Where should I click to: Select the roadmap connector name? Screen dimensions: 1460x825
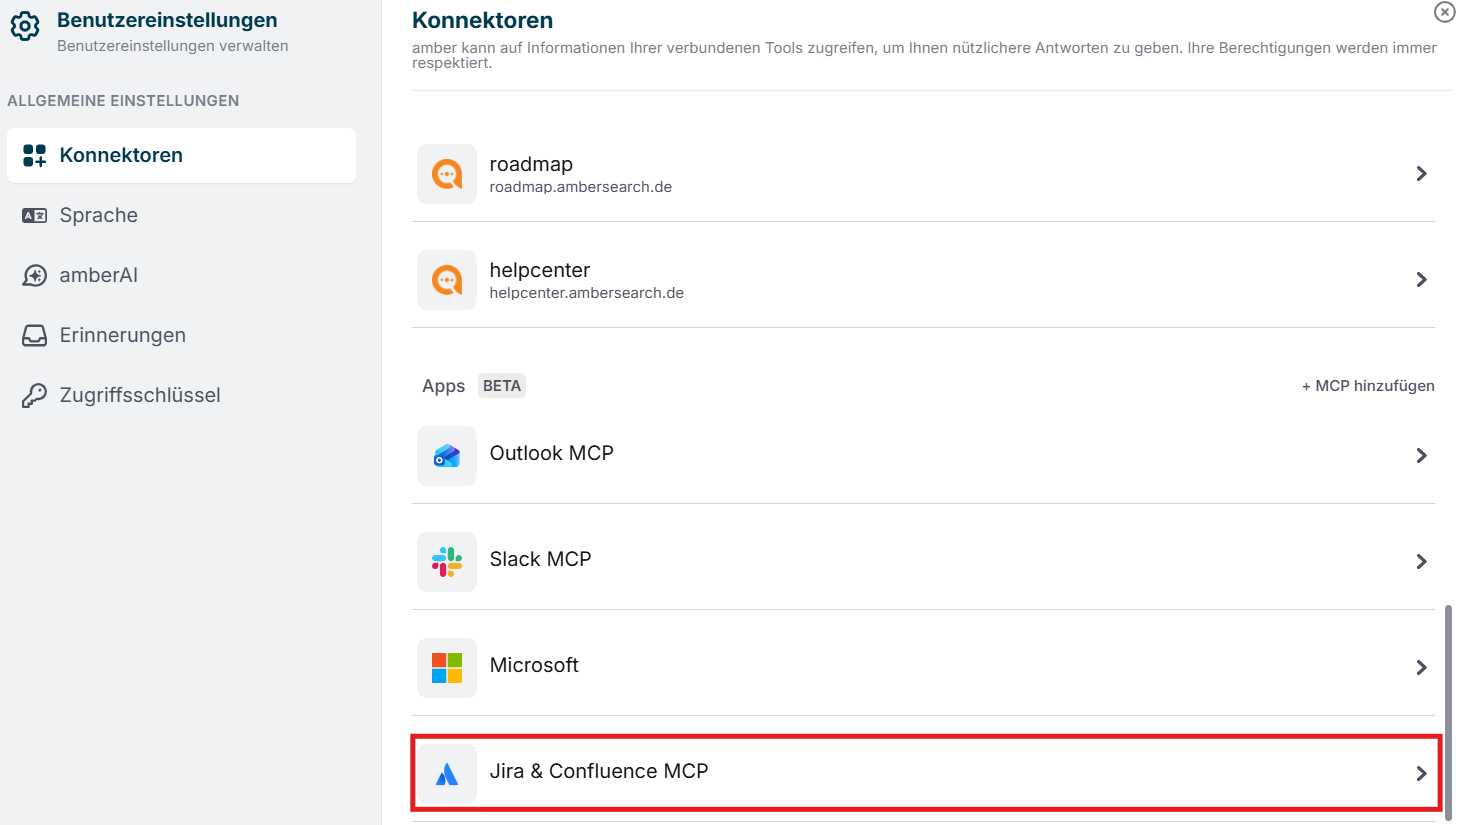[531, 164]
